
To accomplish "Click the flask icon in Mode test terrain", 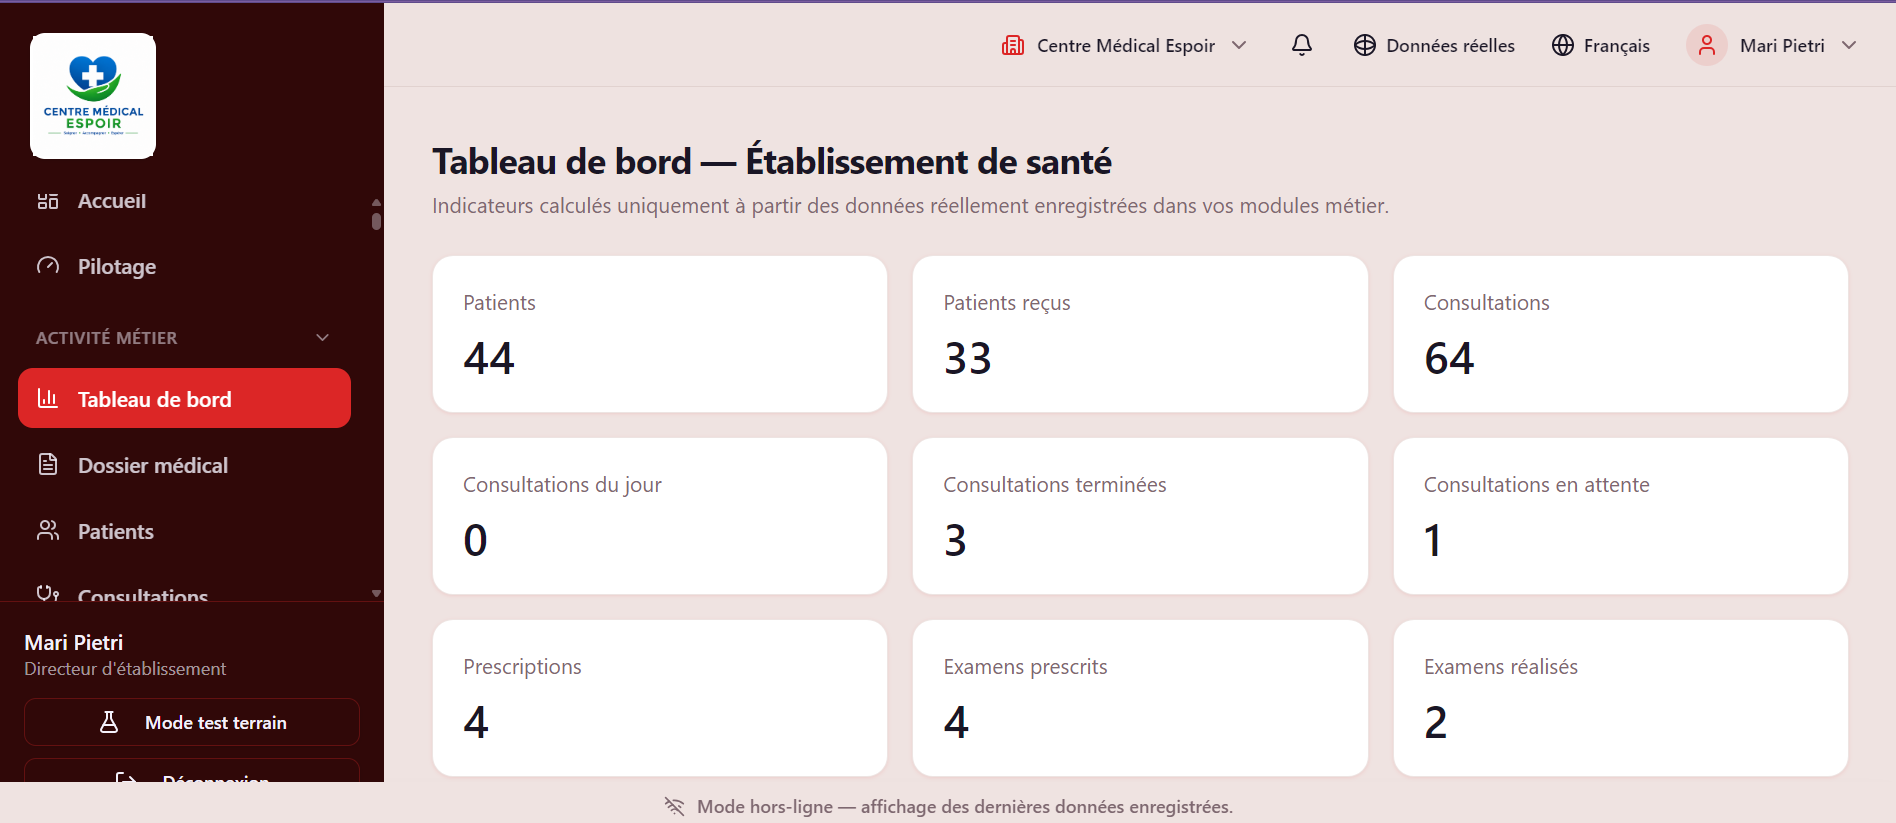I will tap(109, 722).
